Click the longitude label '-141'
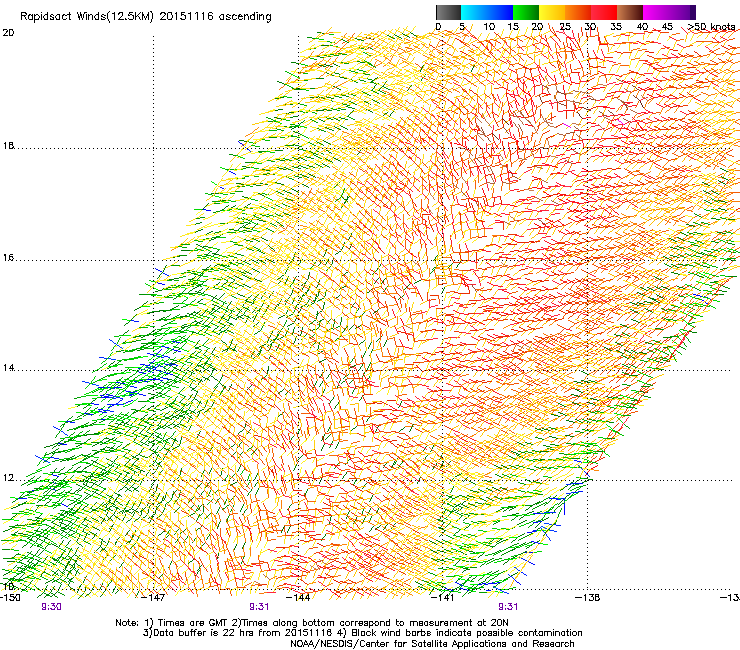Viewport: 740px width, 650px height. coord(443,598)
